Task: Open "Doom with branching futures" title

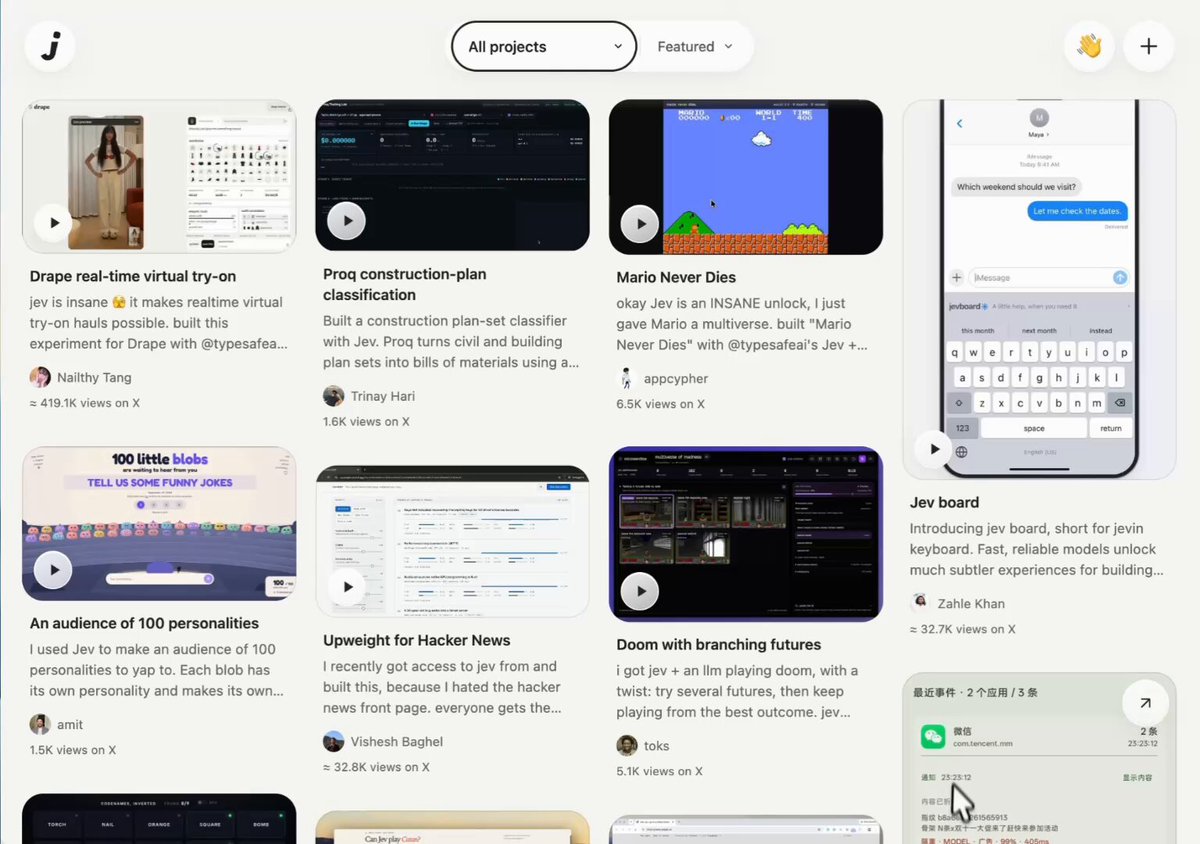Action: (719, 644)
